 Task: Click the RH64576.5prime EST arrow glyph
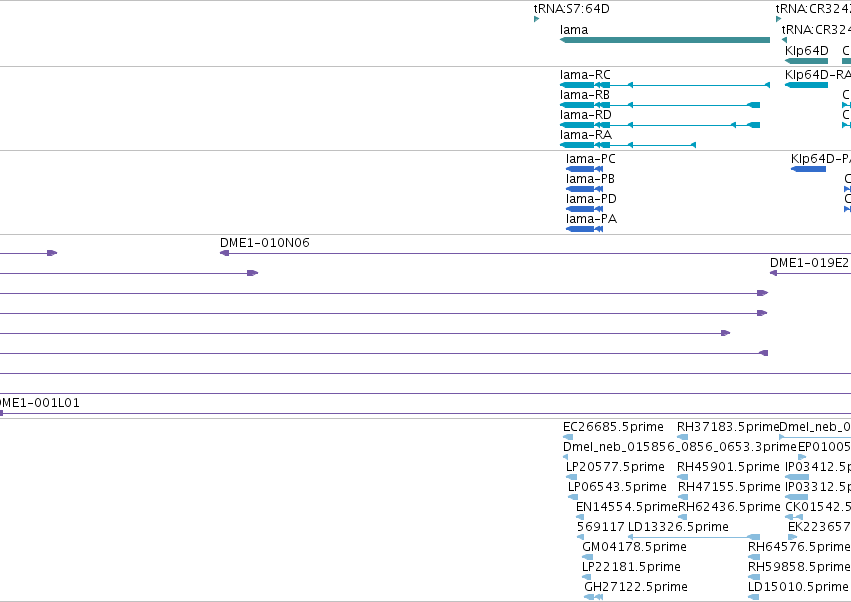coord(753,557)
